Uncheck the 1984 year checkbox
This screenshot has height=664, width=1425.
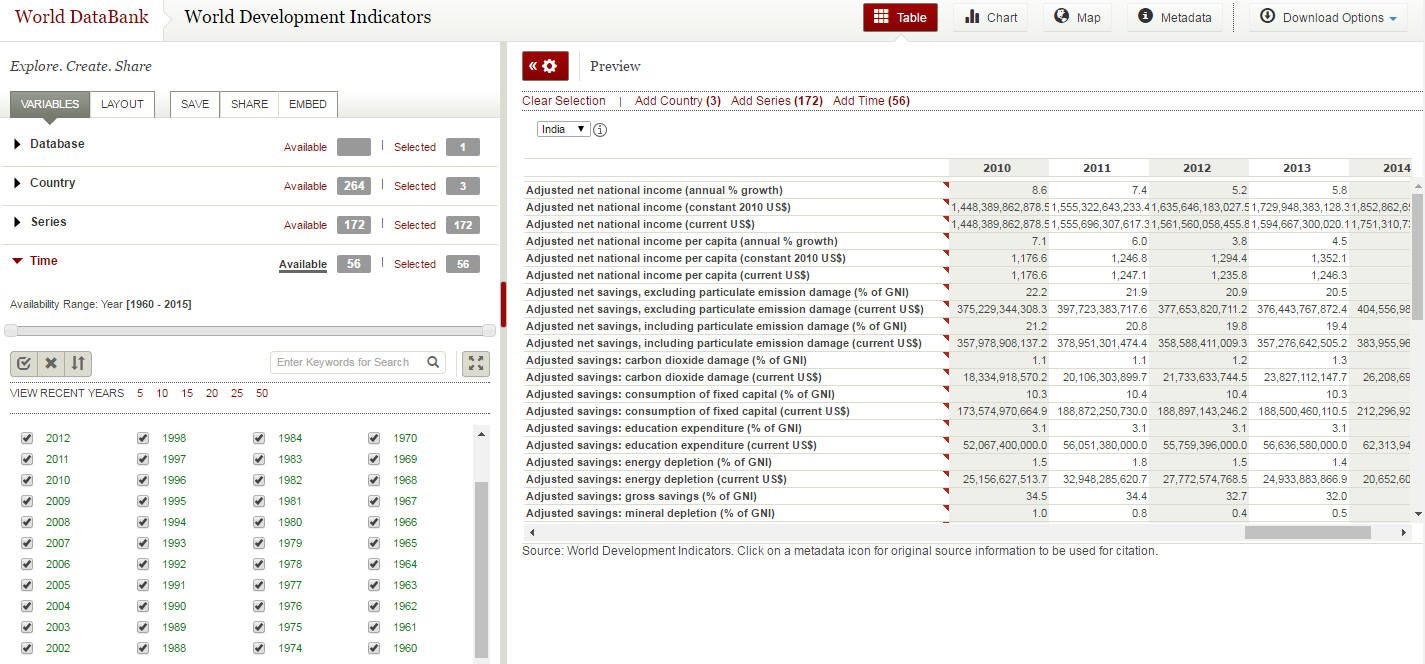259,438
